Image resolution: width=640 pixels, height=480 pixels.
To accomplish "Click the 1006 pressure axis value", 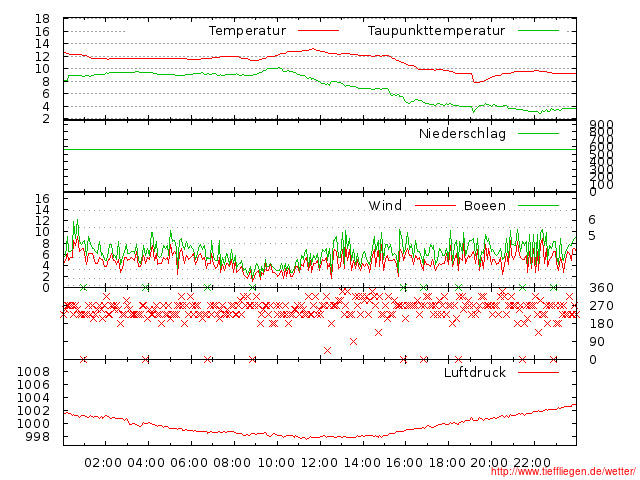I will coord(33,384).
